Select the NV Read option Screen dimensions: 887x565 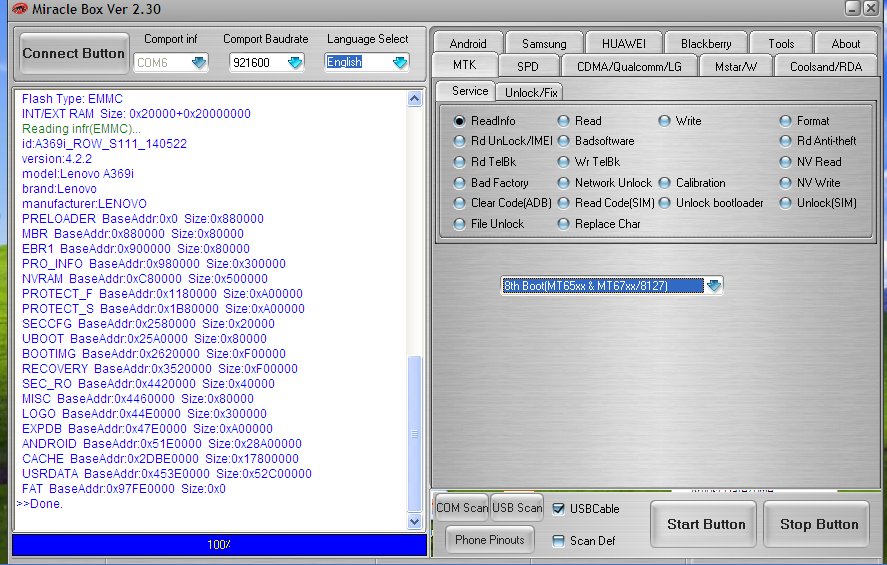pos(785,162)
